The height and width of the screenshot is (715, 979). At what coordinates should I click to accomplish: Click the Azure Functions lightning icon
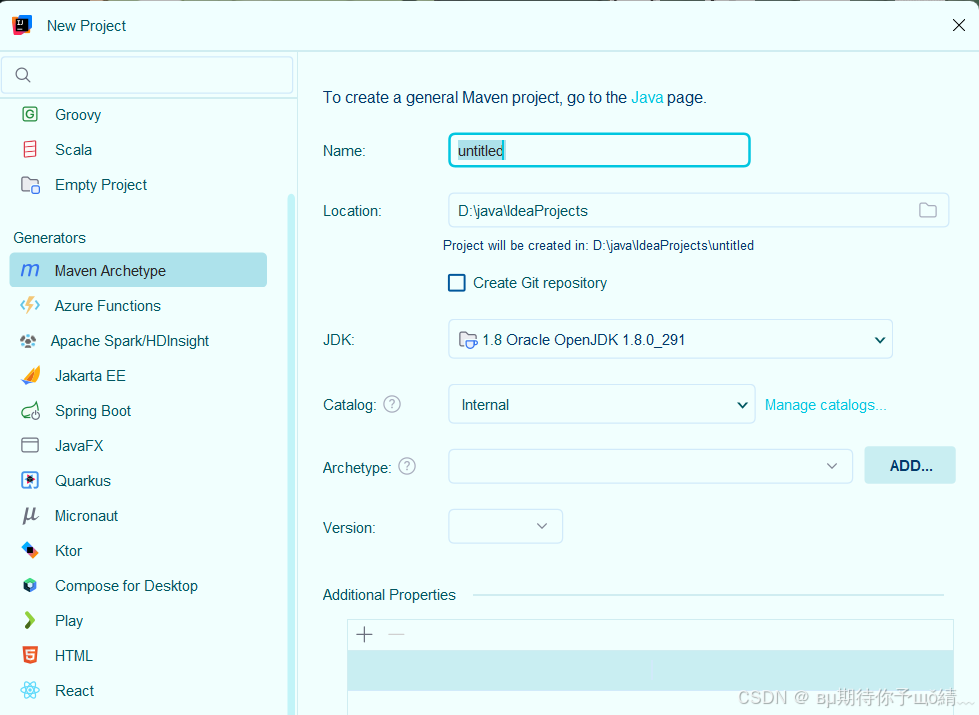[x=30, y=305]
